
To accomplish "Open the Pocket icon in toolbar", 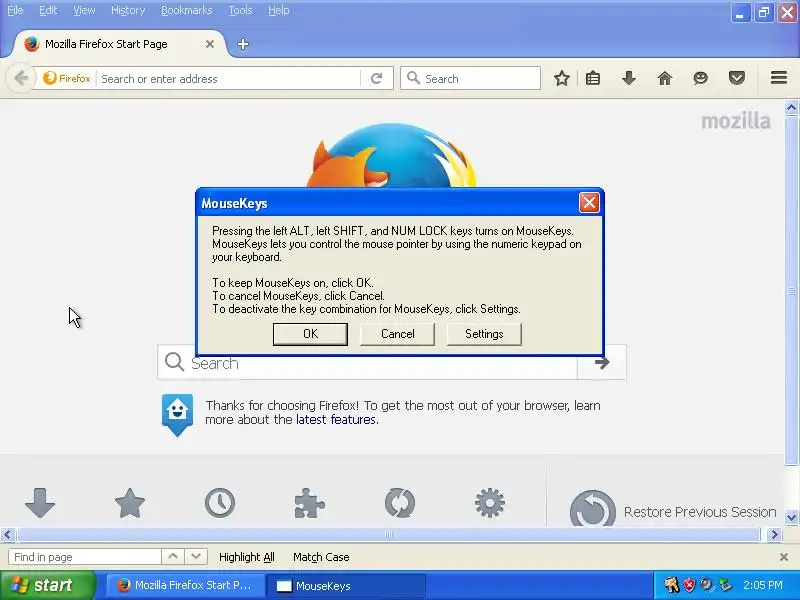I will pos(737,78).
